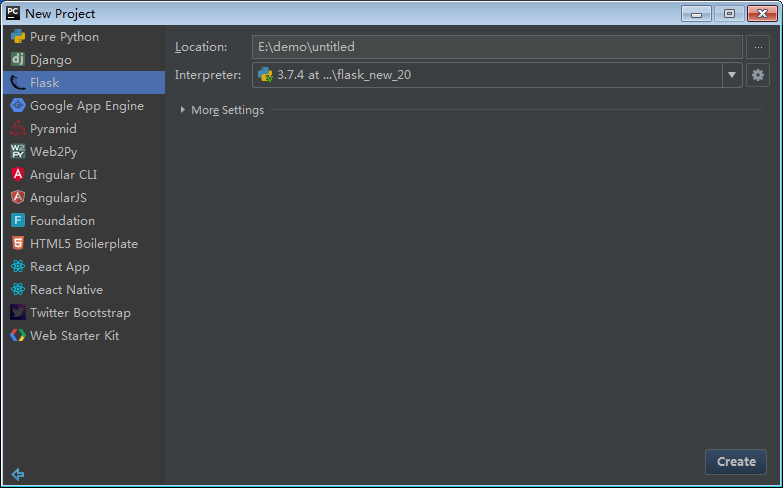Open the interpreter combo box 3.7.4
The width and height of the screenshot is (783, 488).
[497, 75]
